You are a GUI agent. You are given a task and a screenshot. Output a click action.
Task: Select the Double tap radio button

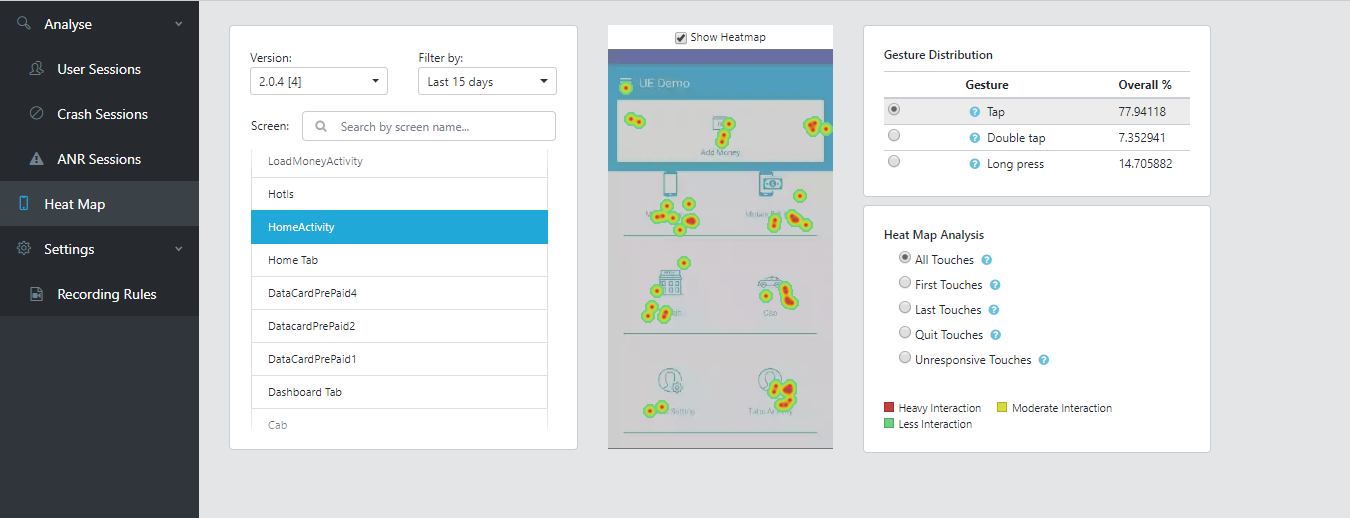point(894,135)
